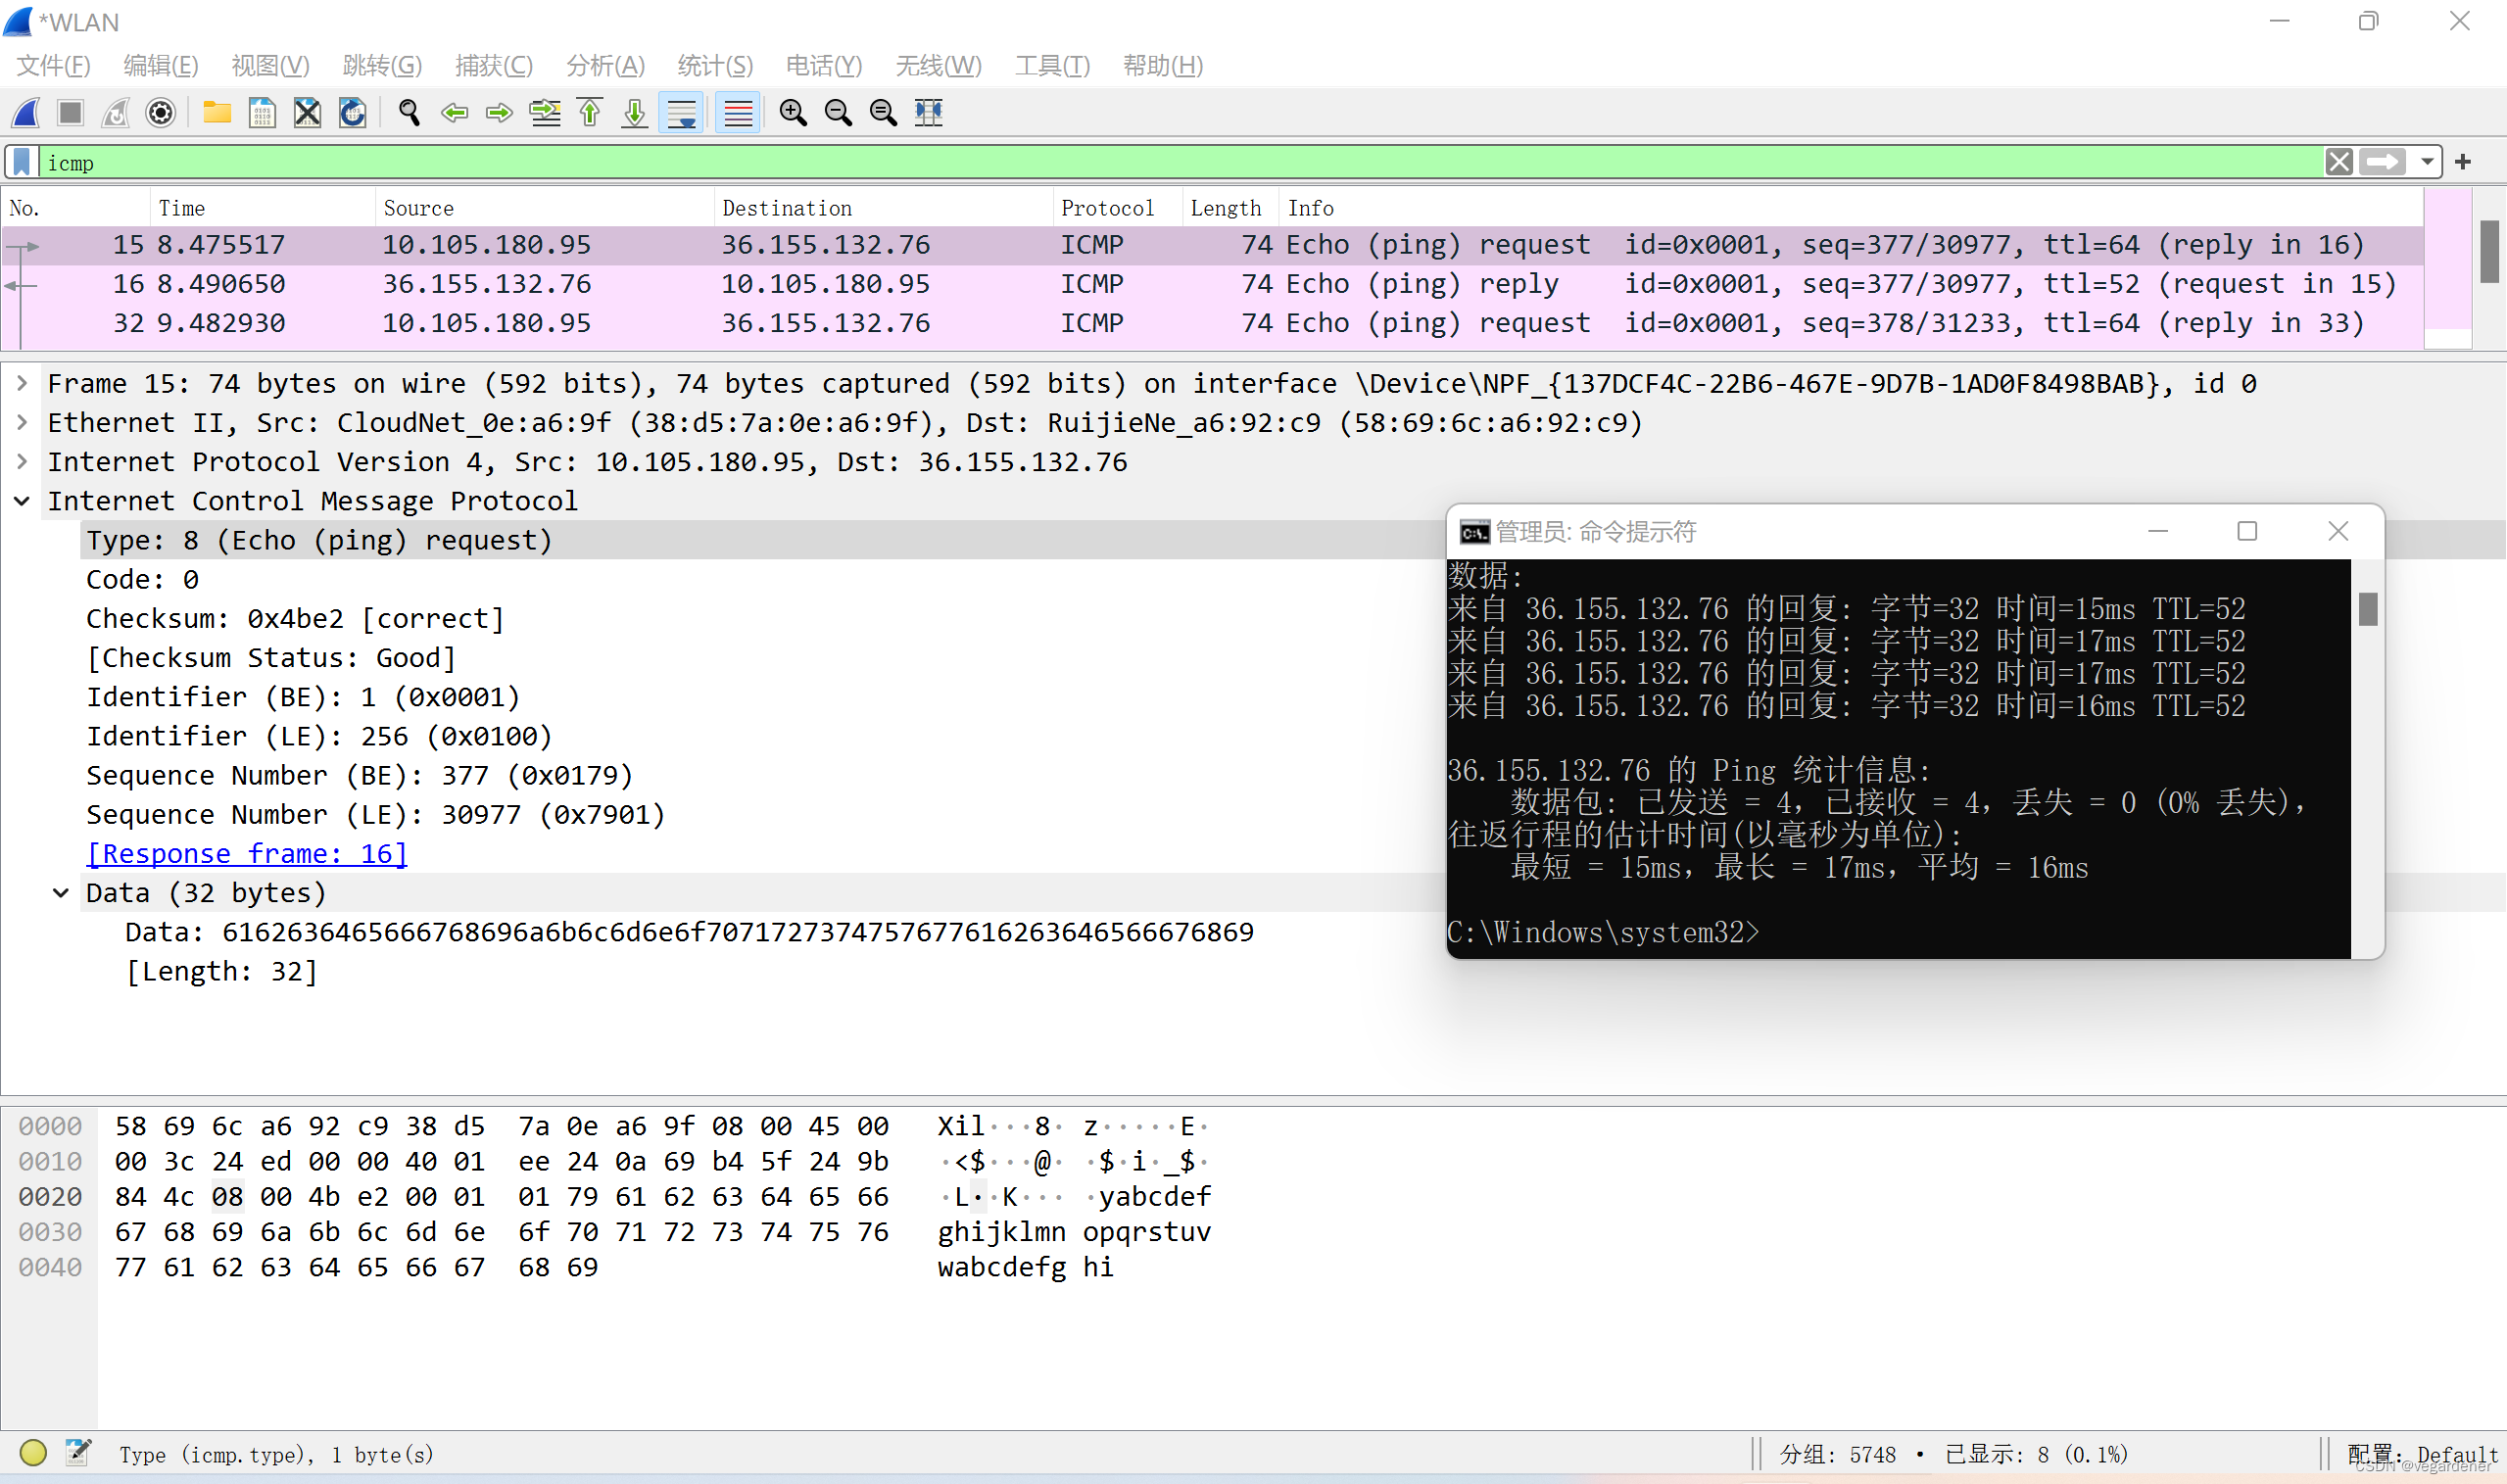
Task: Toggle auto-scroll during live capture
Action: click(682, 113)
